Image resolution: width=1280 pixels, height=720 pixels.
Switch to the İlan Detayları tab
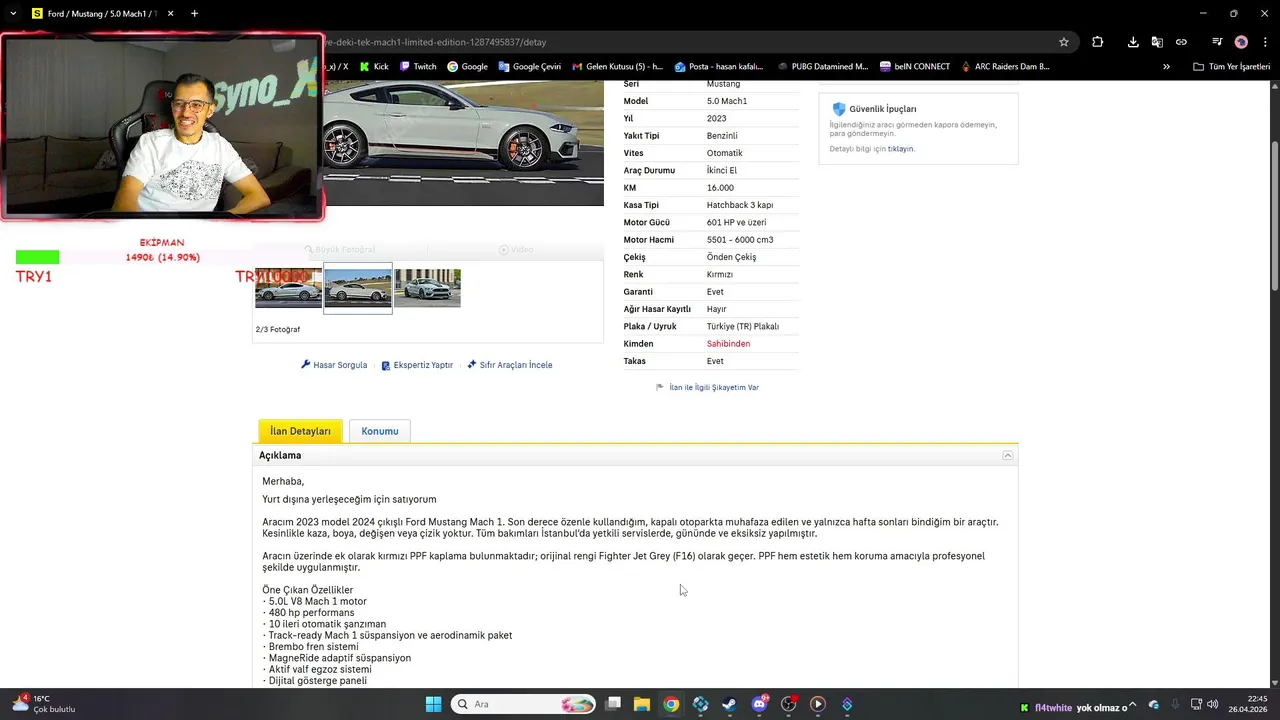tap(300, 431)
